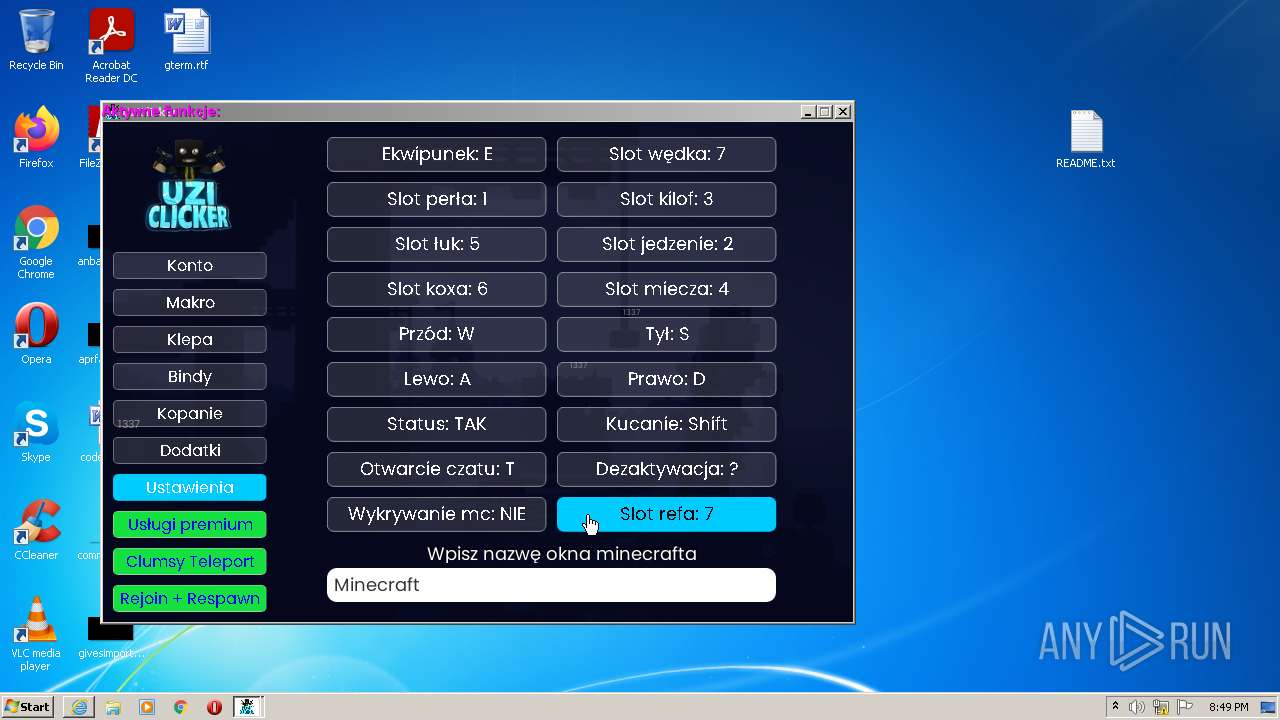Click the Rejoin + Respawn button
1280x720 pixels.
click(x=190, y=598)
